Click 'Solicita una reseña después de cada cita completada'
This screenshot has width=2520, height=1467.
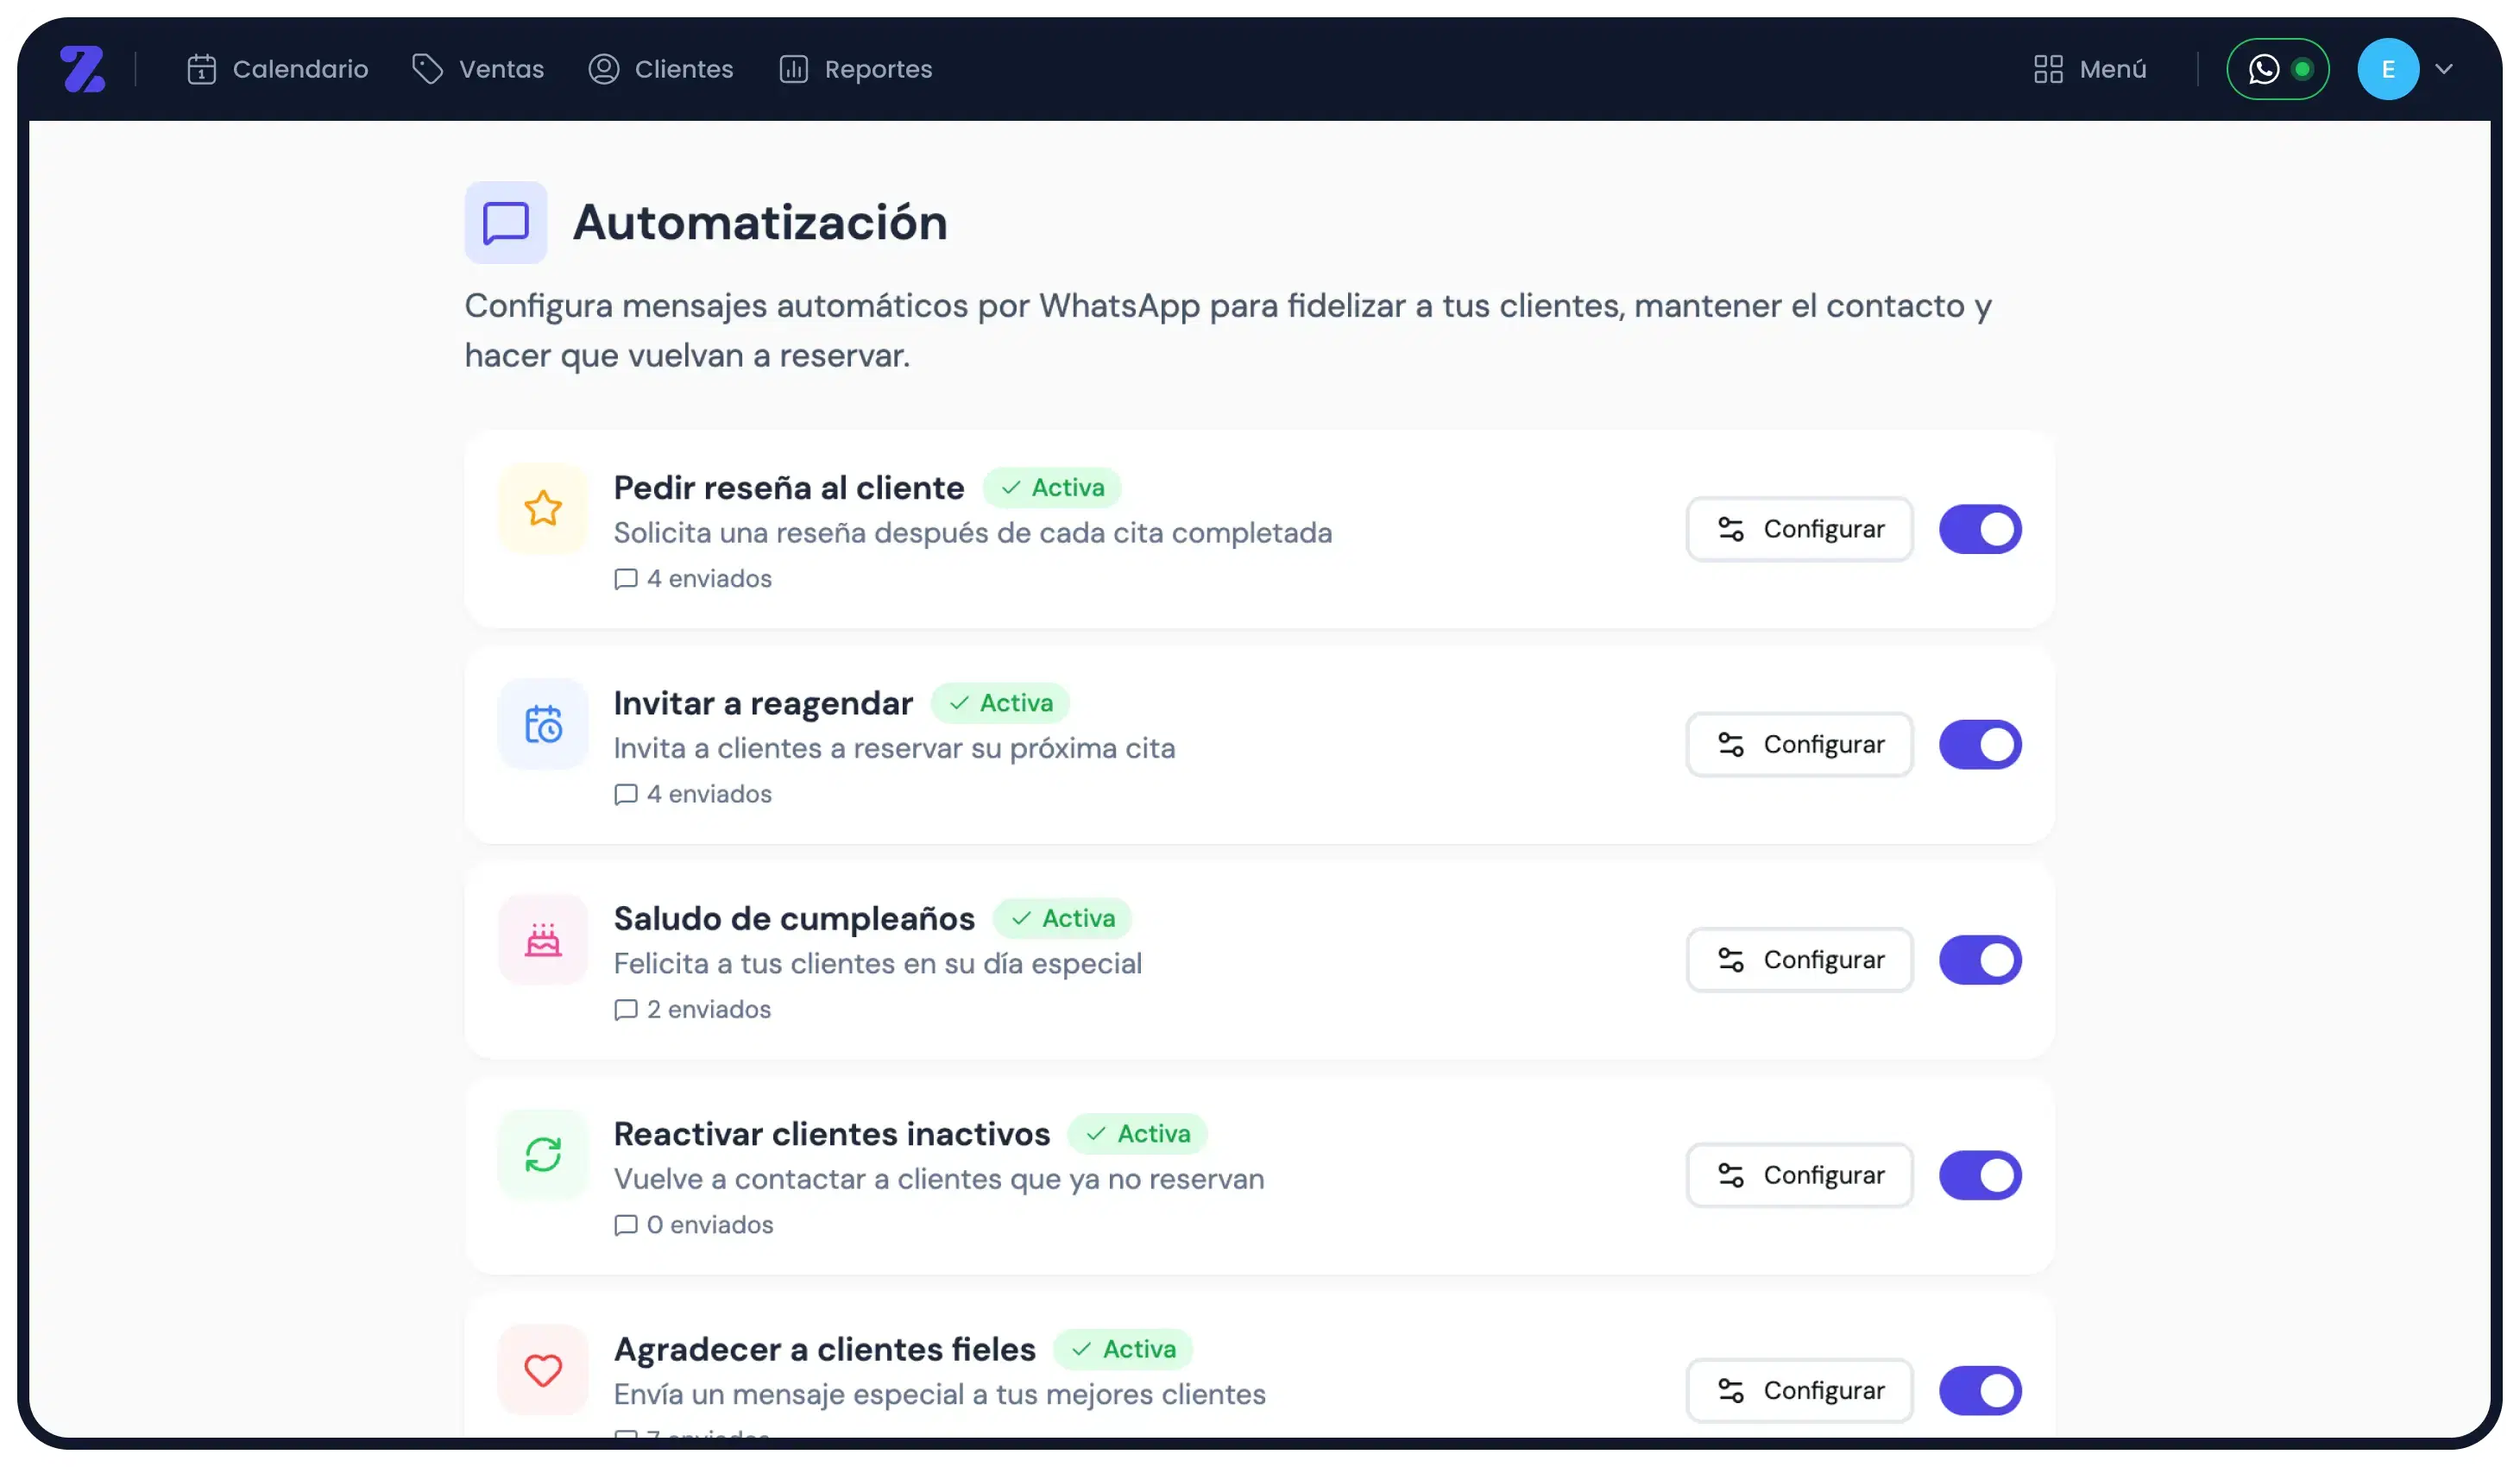[973, 533]
